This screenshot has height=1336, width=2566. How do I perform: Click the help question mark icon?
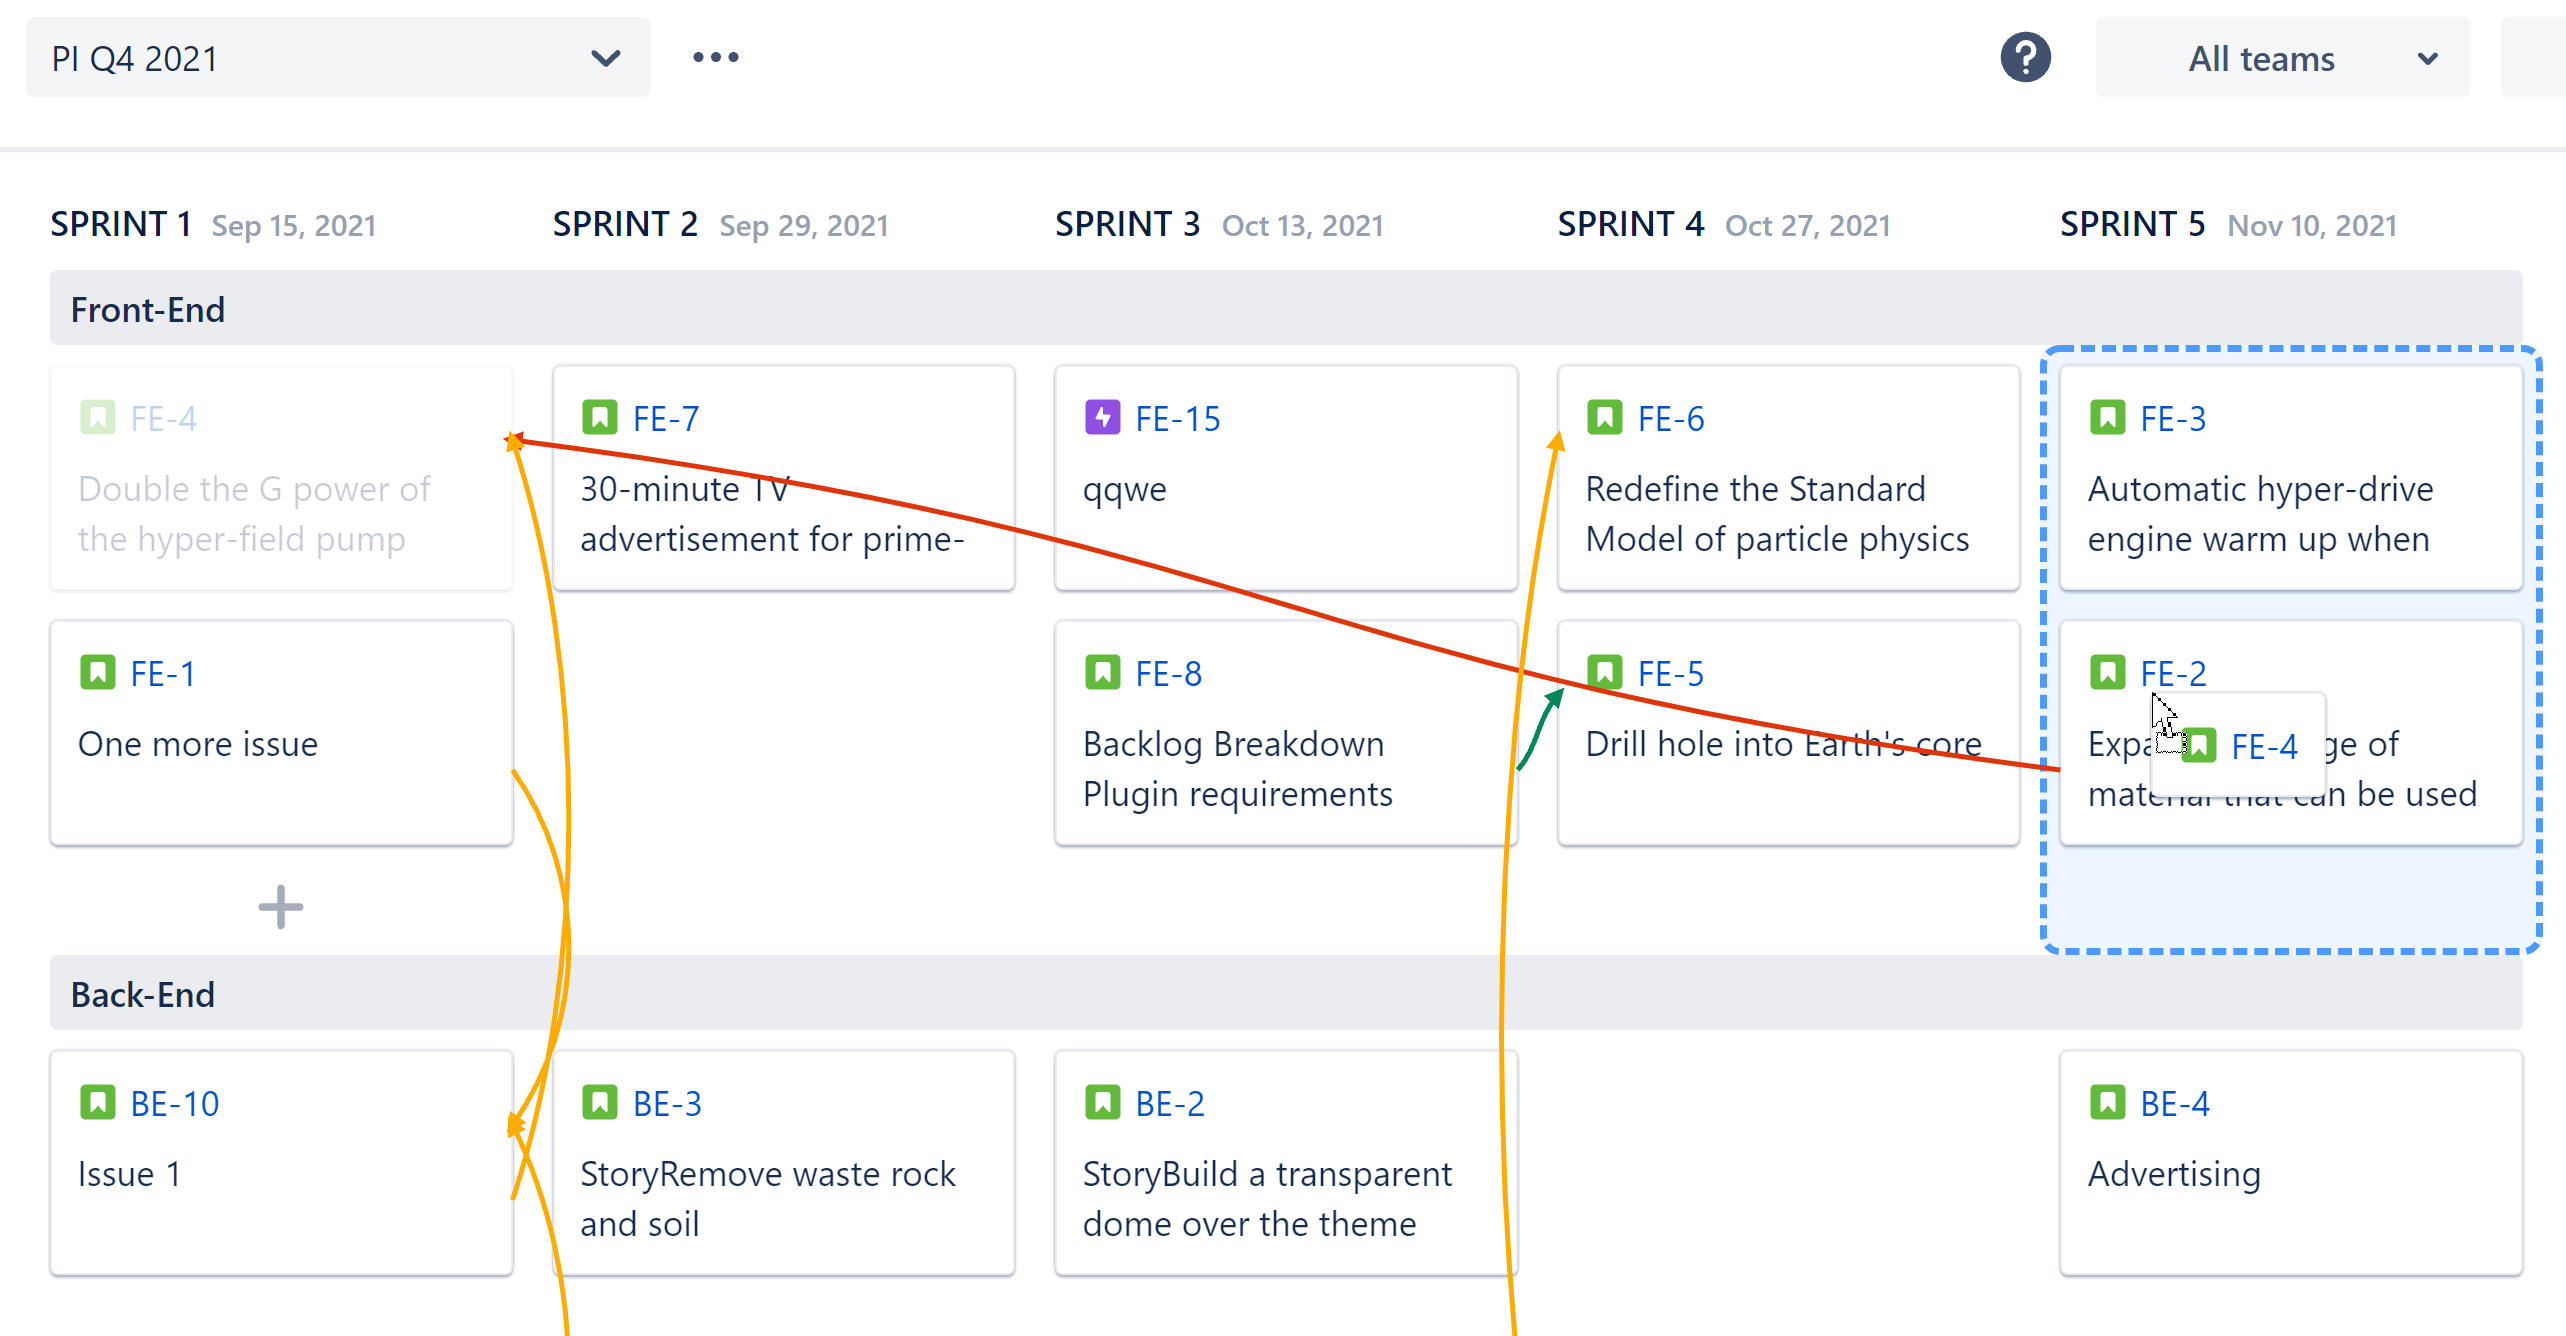point(2025,58)
